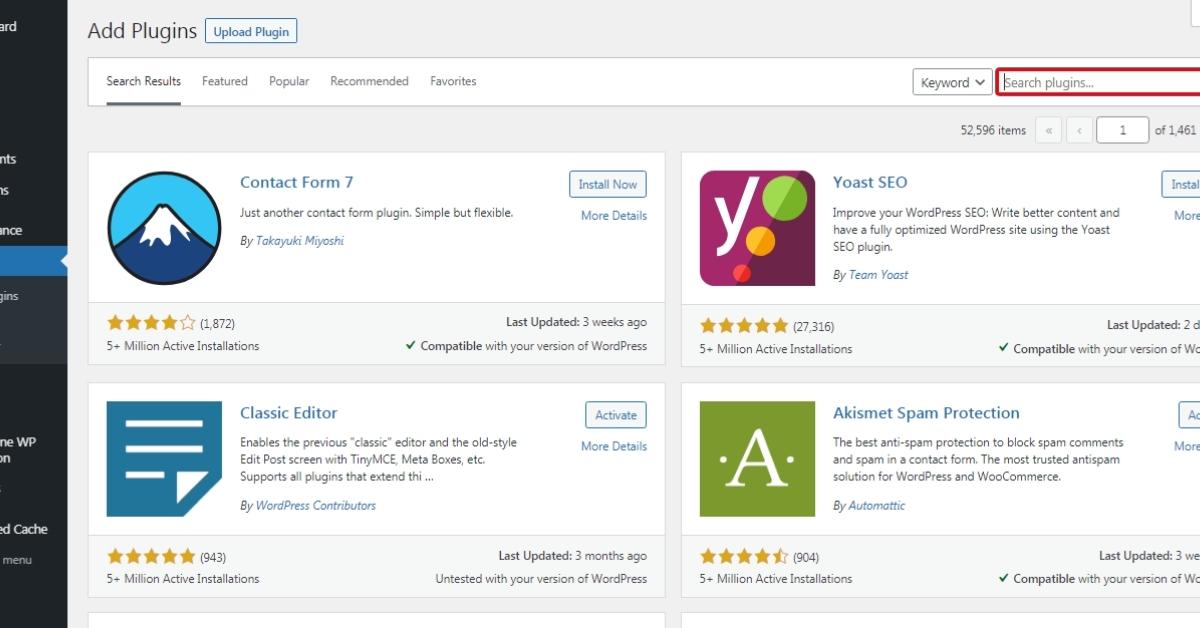Image resolution: width=1200 pixels, height=628 pixels.
Task: Switch to the Search Results tab
Action: pos(144,81)
